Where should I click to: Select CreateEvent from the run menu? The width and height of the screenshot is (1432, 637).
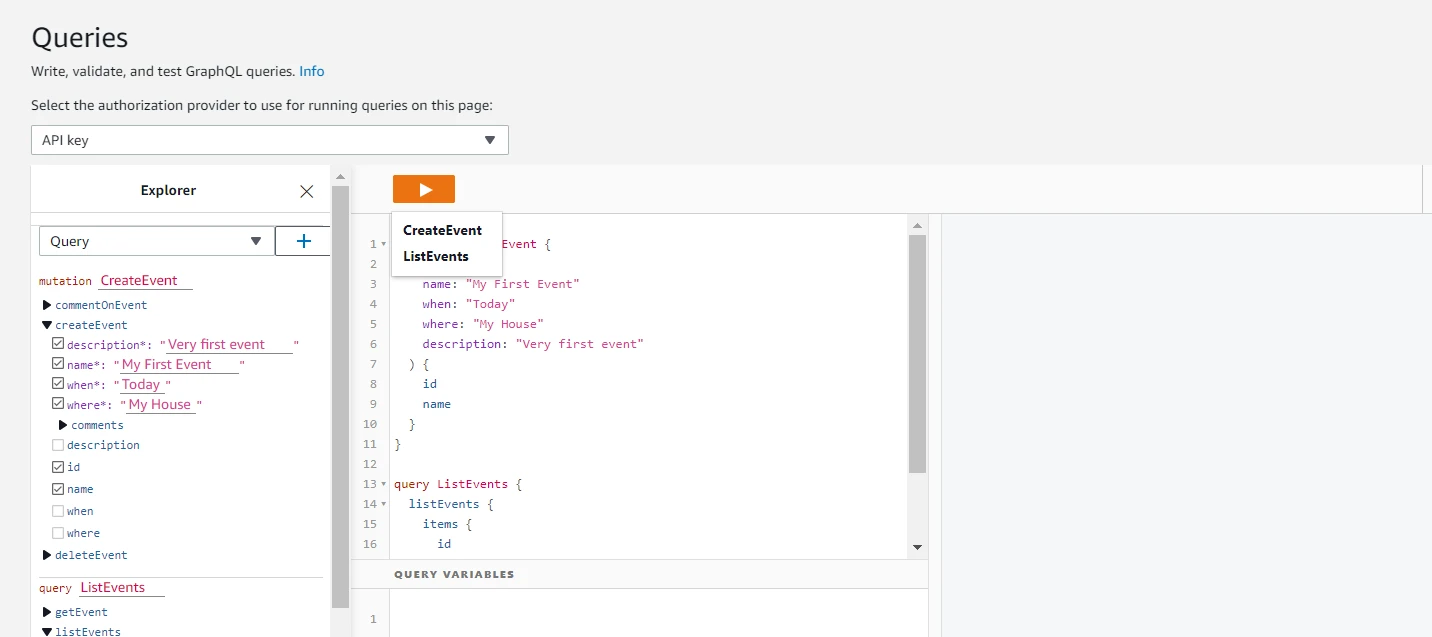coord(442,230)
